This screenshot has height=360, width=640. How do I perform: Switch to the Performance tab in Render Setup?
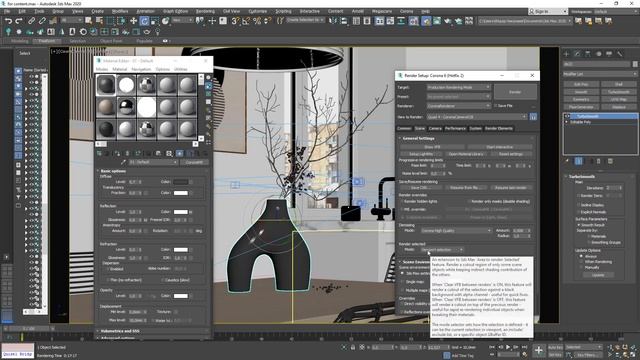click(455, 129)
